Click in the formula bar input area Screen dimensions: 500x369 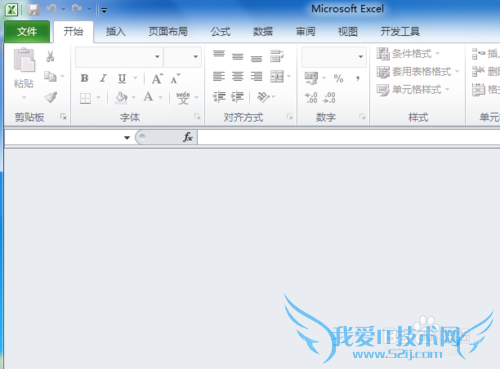pyautogui.click(x=349, y=137)
